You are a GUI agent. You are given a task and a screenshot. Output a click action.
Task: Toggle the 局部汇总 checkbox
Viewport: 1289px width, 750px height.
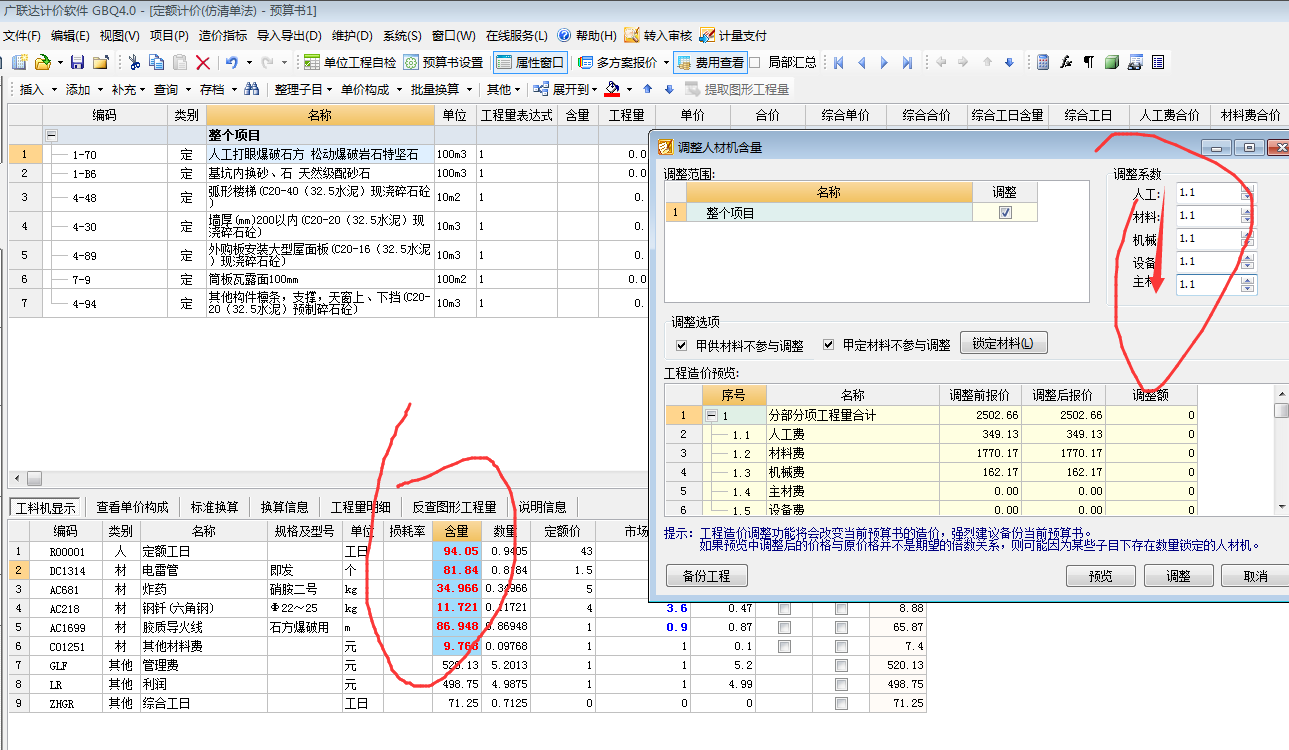click(756, 62)
